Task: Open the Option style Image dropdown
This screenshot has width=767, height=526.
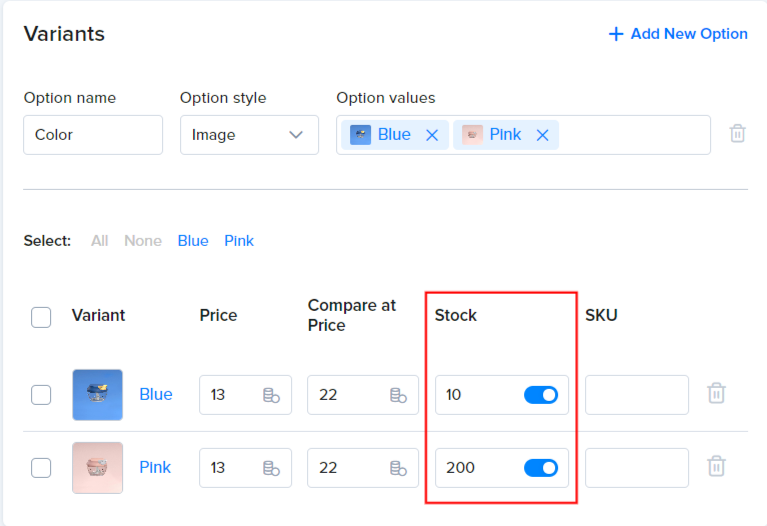Action: click(x=249, y=135)
